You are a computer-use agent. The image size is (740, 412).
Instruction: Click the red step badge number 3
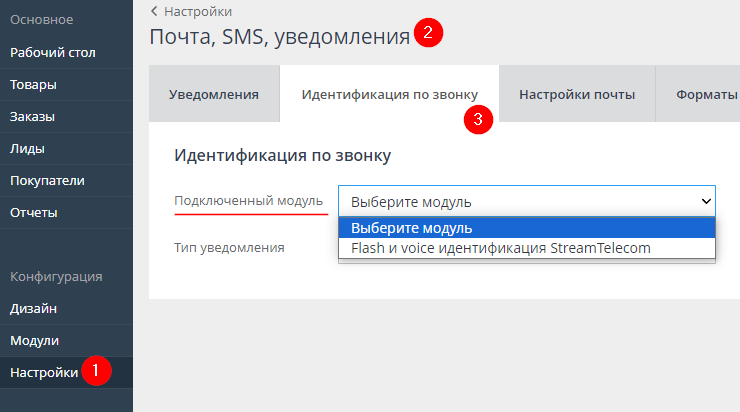pos(478,119)
